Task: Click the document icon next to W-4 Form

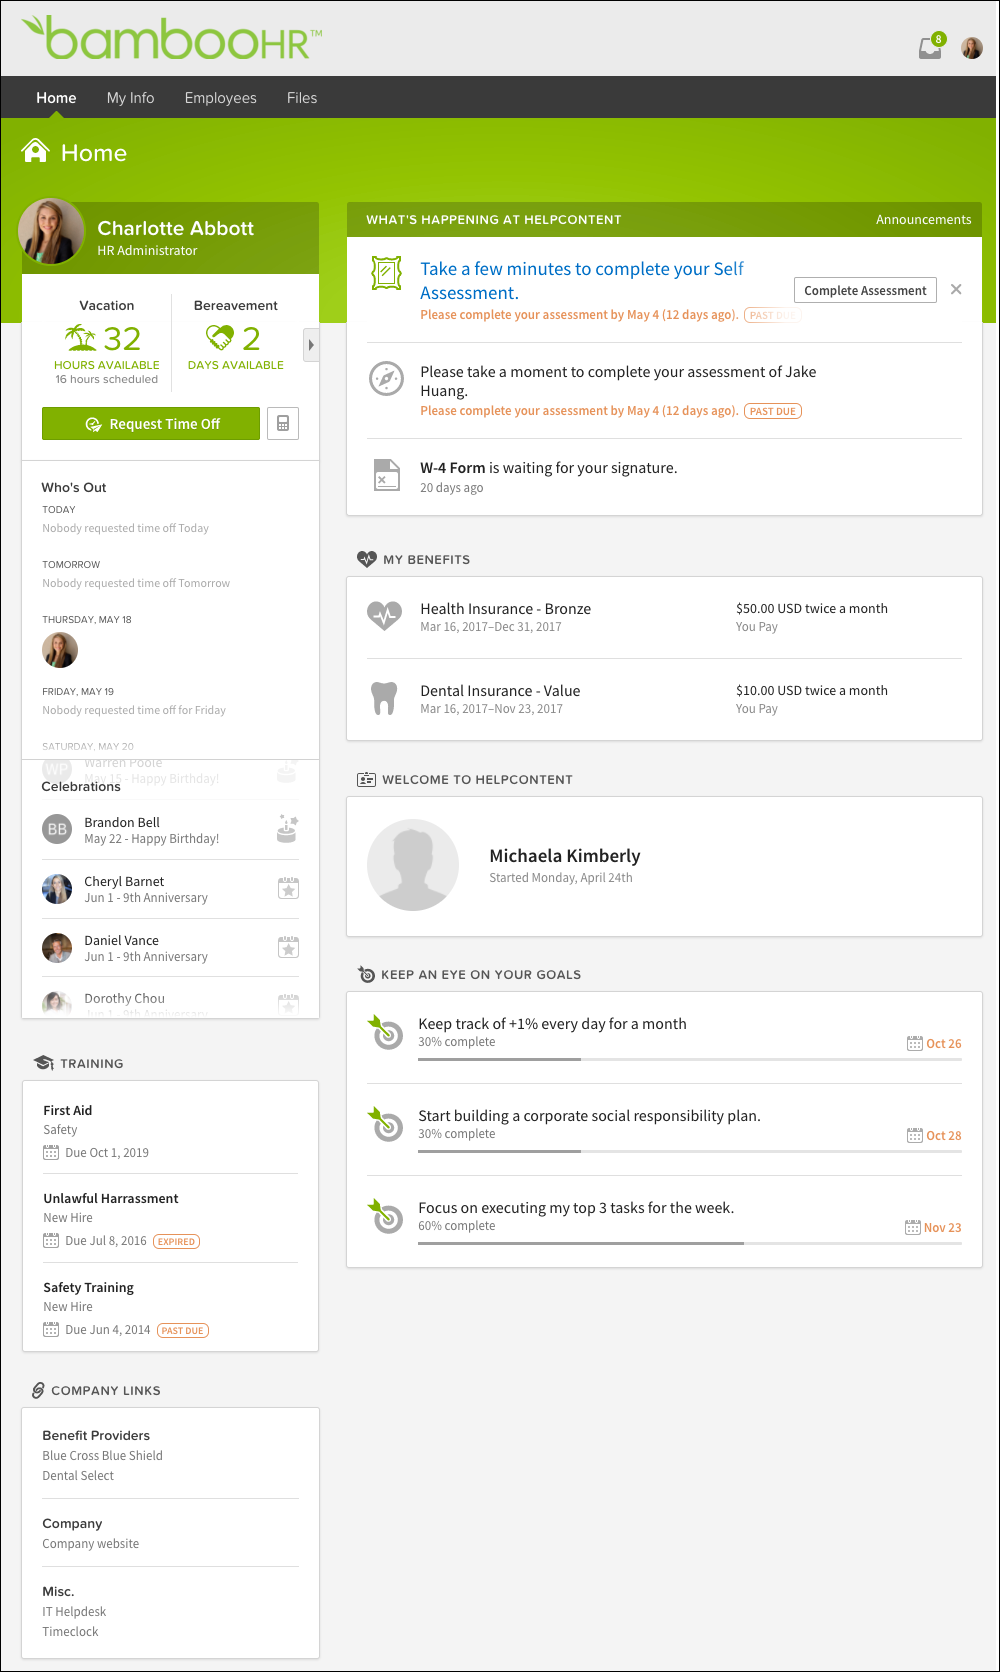Action: (x=387, y=475)
